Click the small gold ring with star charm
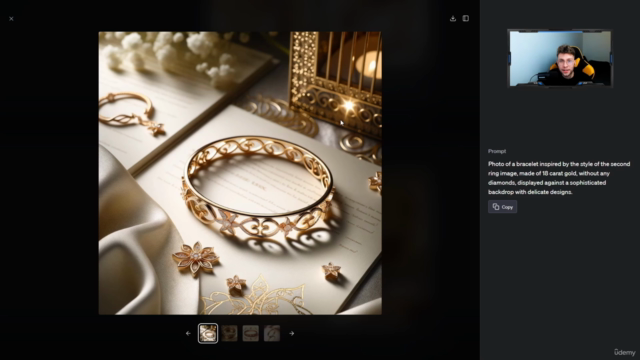This screenshot has height=360, width=640. (x=131, y=113)
